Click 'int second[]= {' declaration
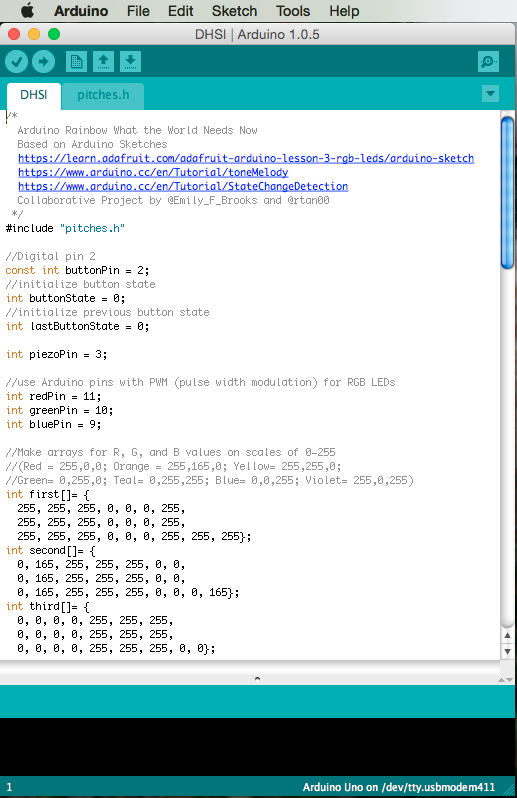Screen dimensions: 517x798 pos(50,550)
